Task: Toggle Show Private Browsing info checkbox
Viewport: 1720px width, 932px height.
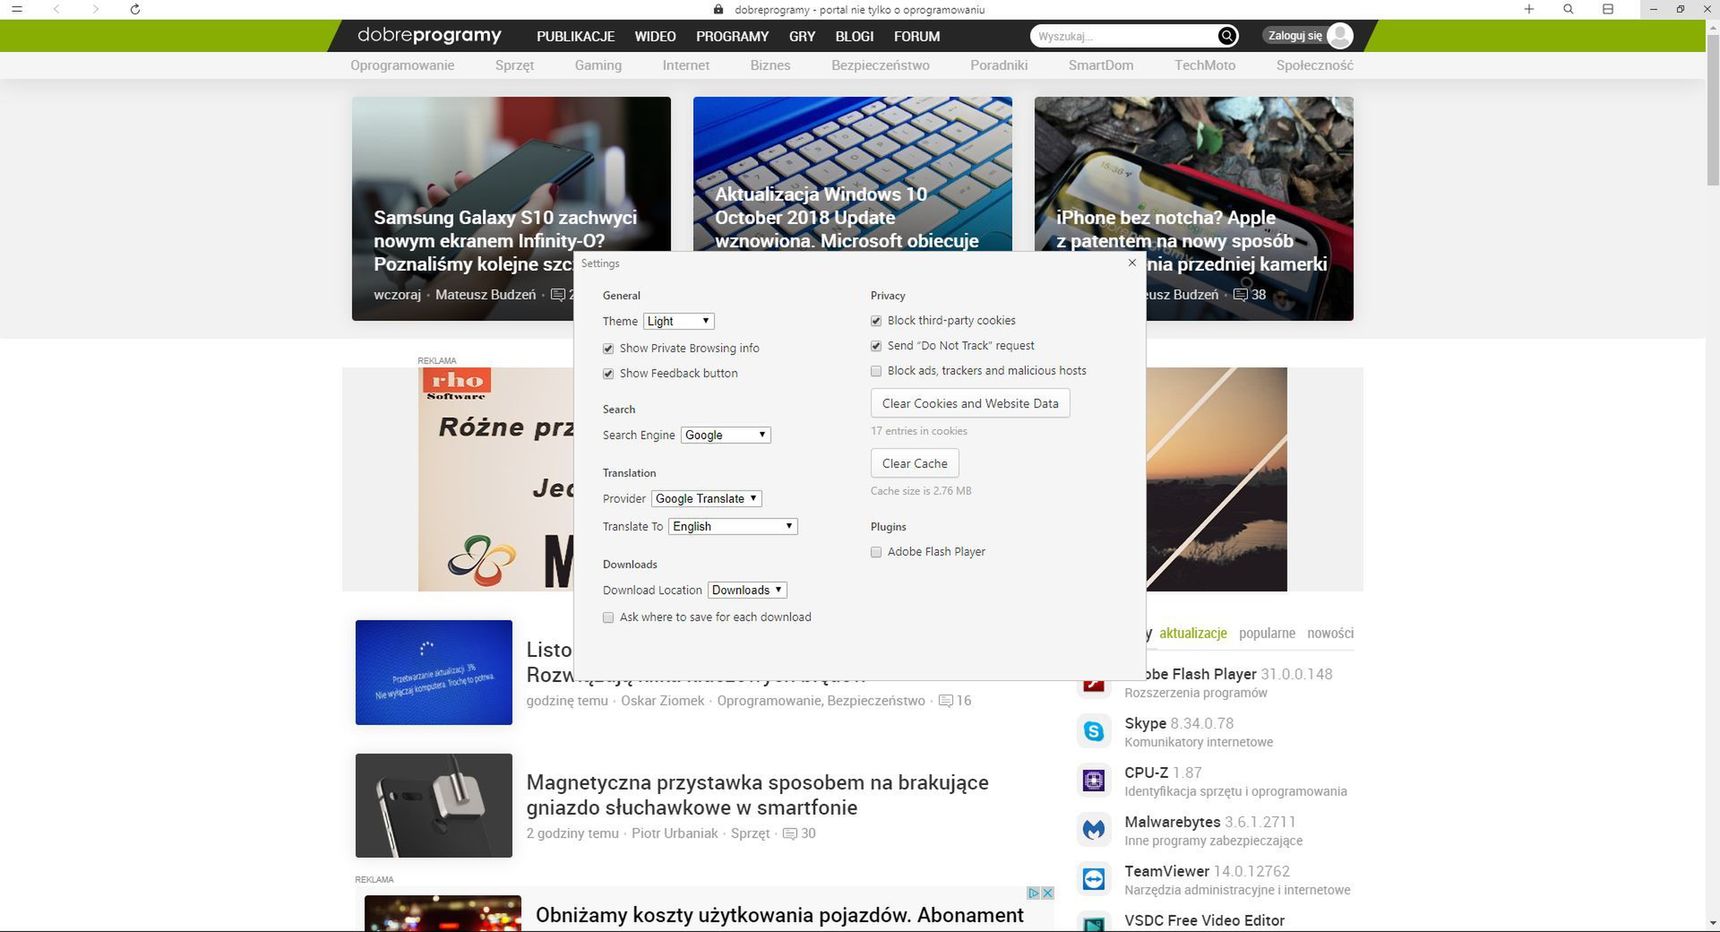Action: point(608,349)
